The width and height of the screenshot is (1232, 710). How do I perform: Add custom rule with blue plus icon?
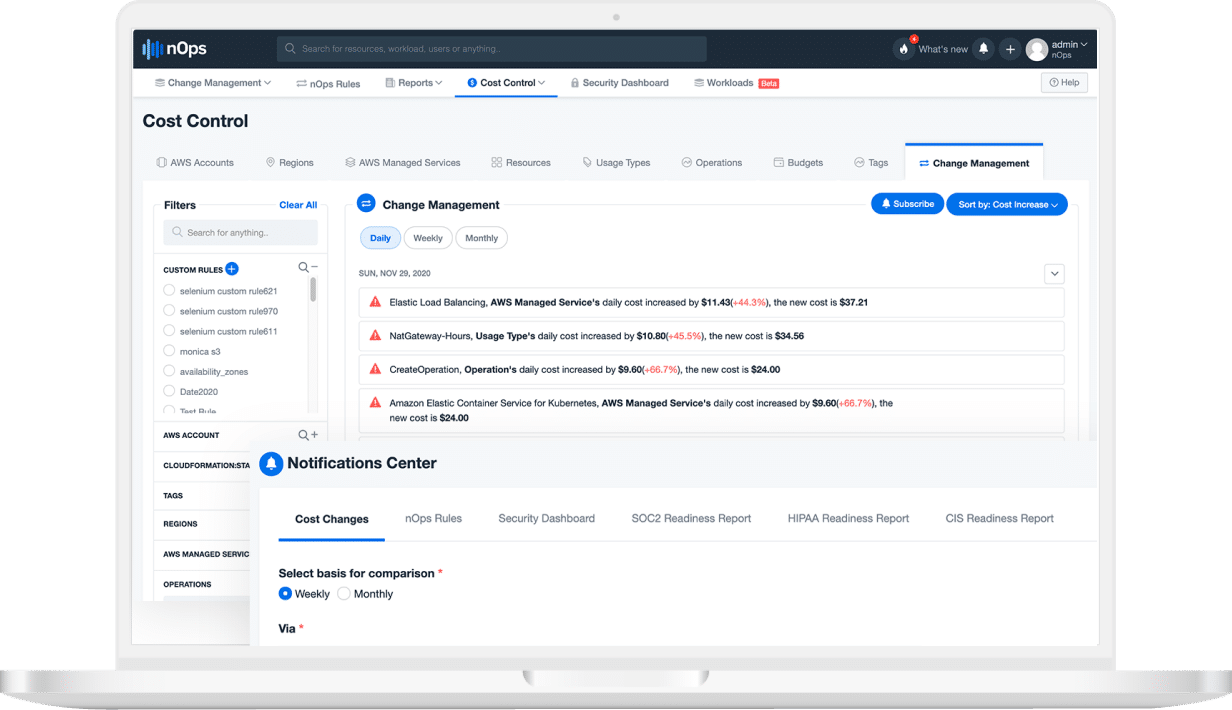click(x=232, y=269)
